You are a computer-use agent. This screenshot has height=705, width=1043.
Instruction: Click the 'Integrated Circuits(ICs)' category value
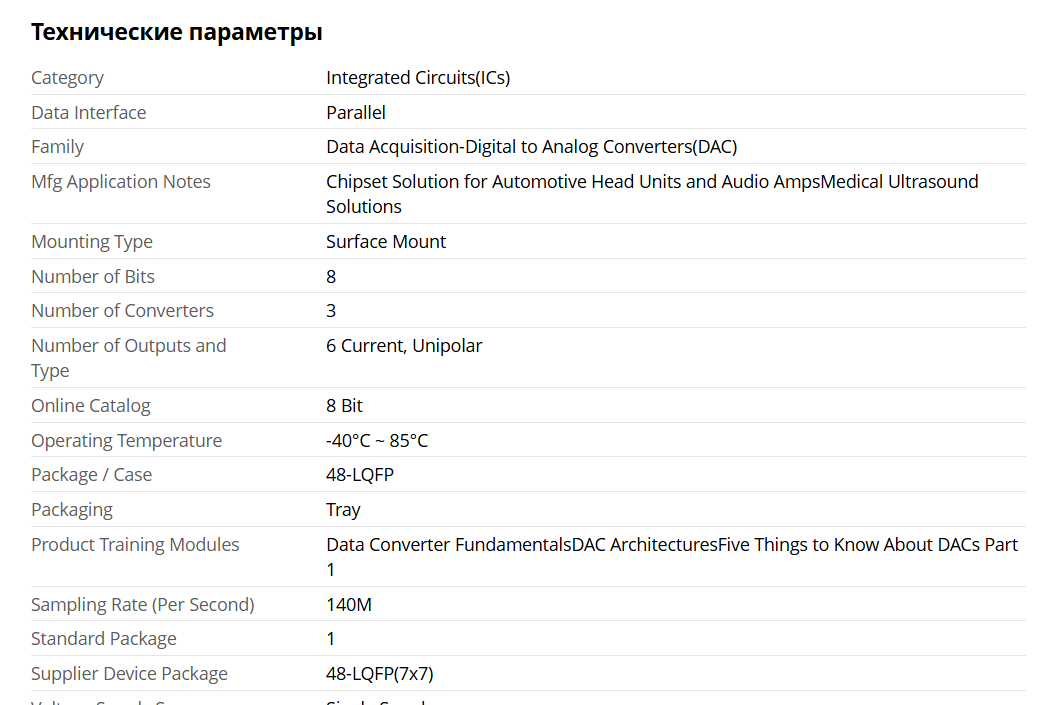tap(418, 78)
